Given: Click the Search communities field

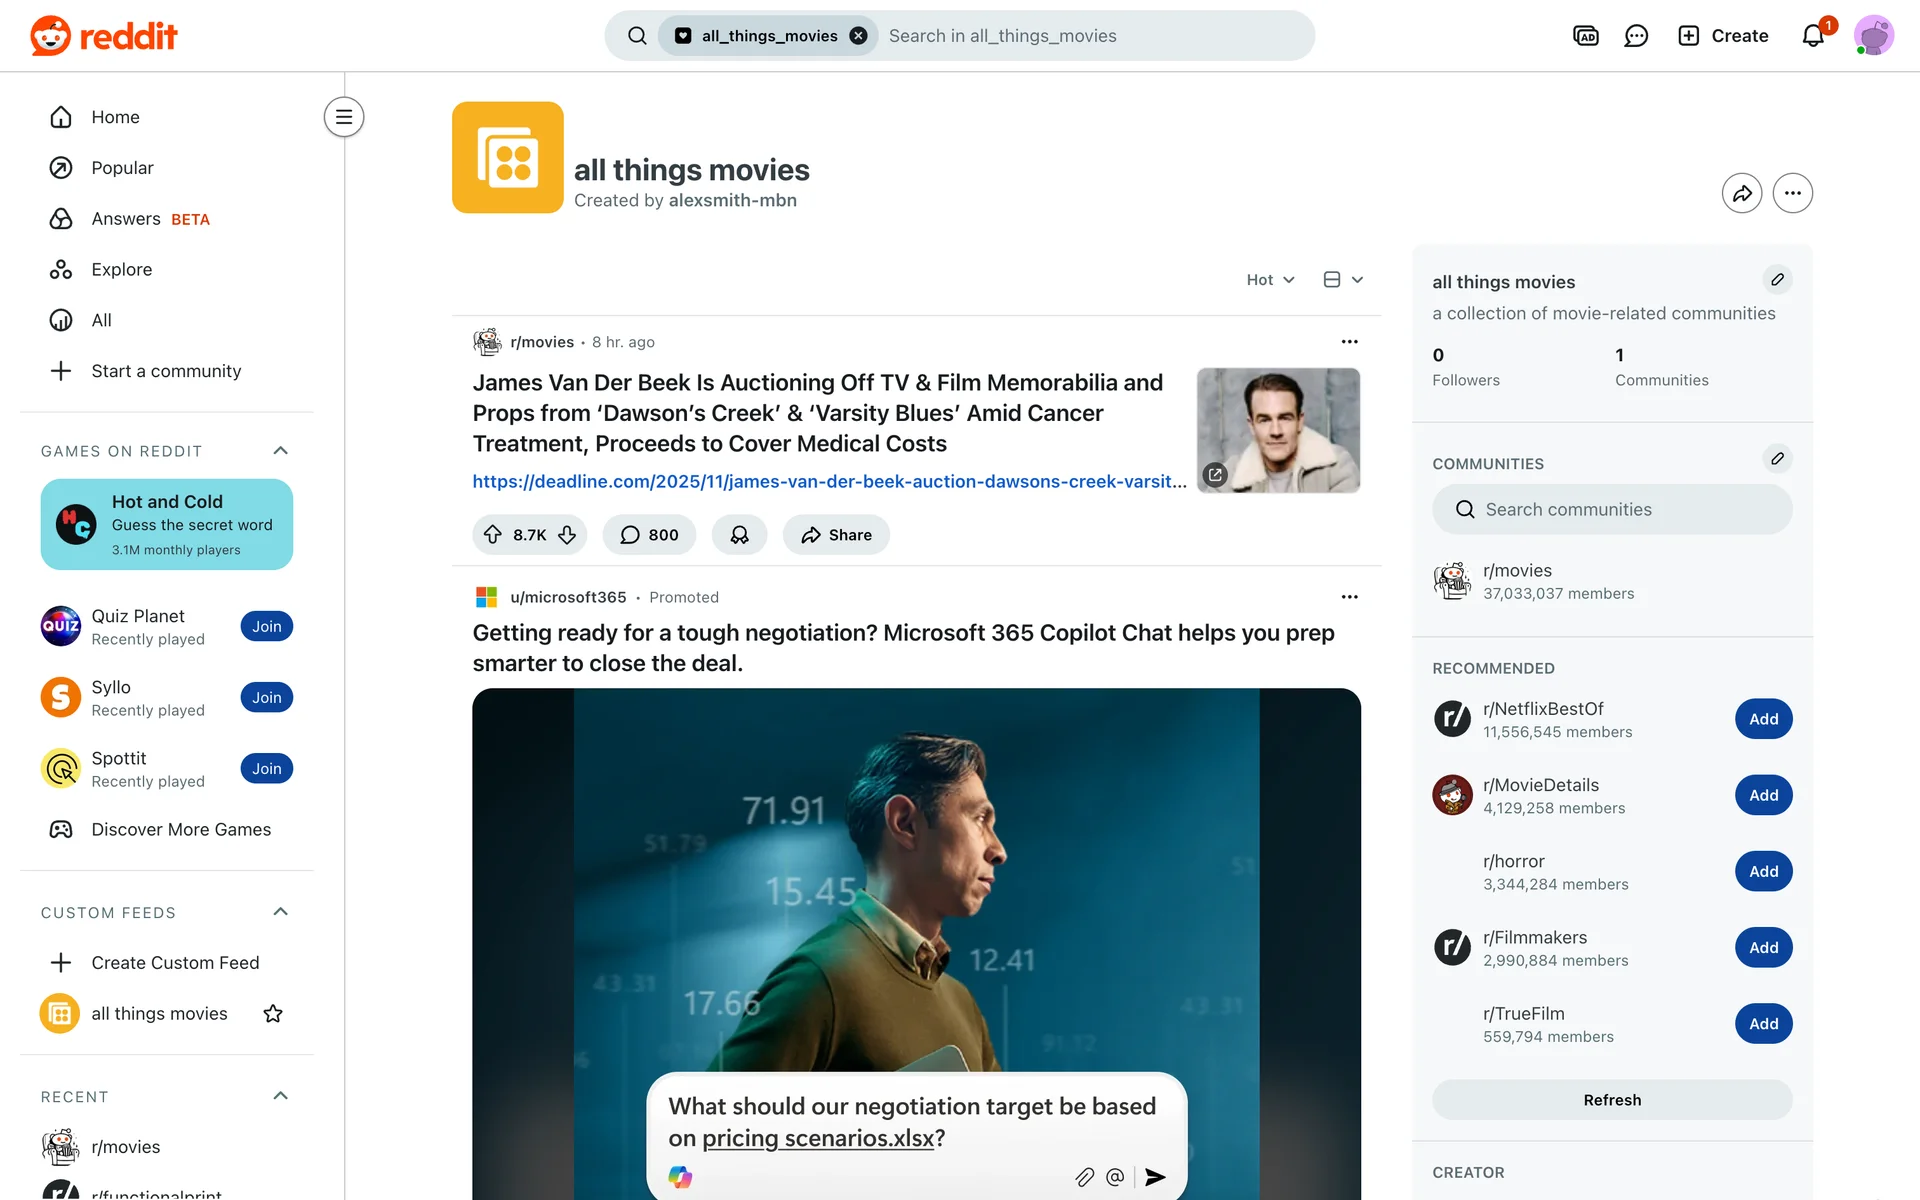Looking at the screenshot, I should coord(1611,510).
